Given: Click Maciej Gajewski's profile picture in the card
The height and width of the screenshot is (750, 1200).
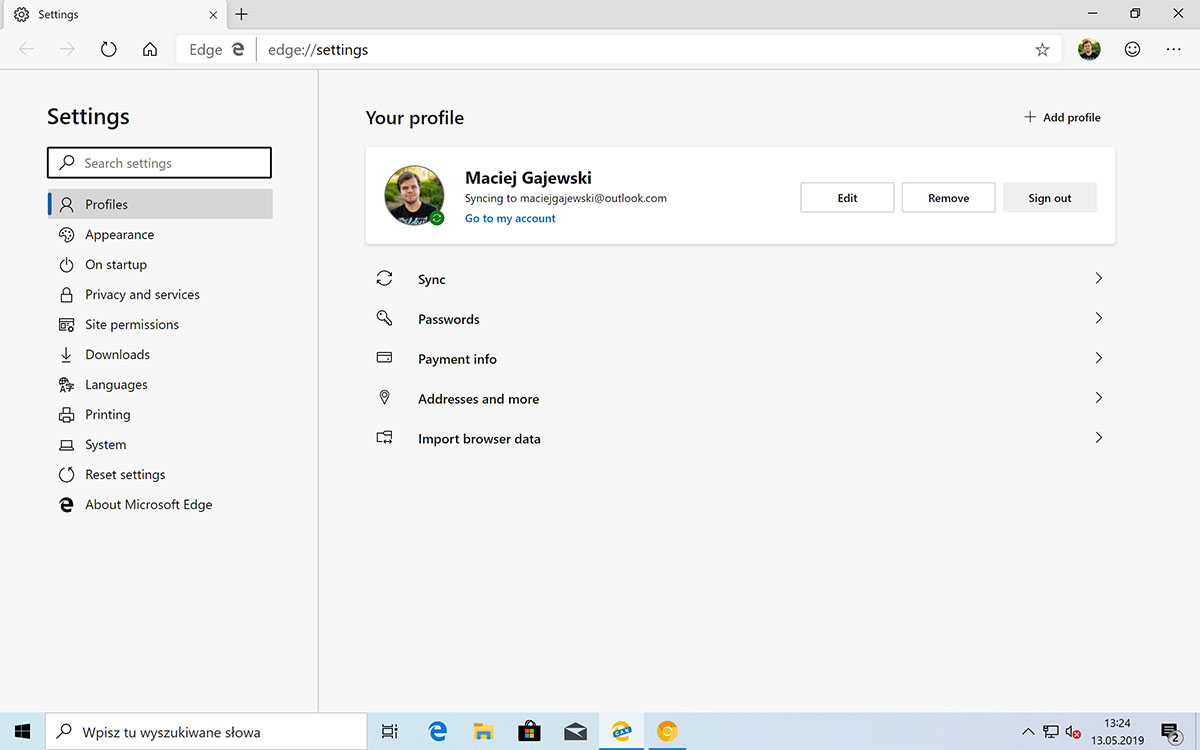Looking at the screenshot, I should click(414, 195).
